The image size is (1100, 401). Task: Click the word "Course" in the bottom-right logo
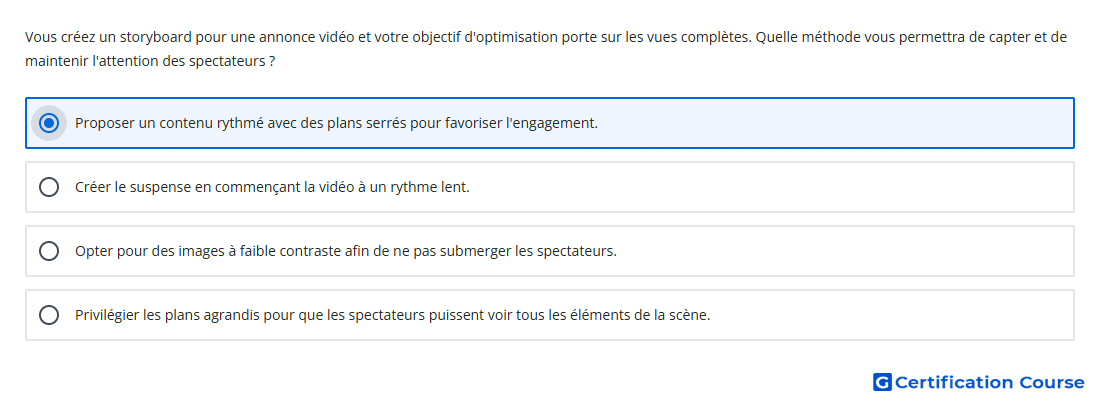click(1052, 382)
